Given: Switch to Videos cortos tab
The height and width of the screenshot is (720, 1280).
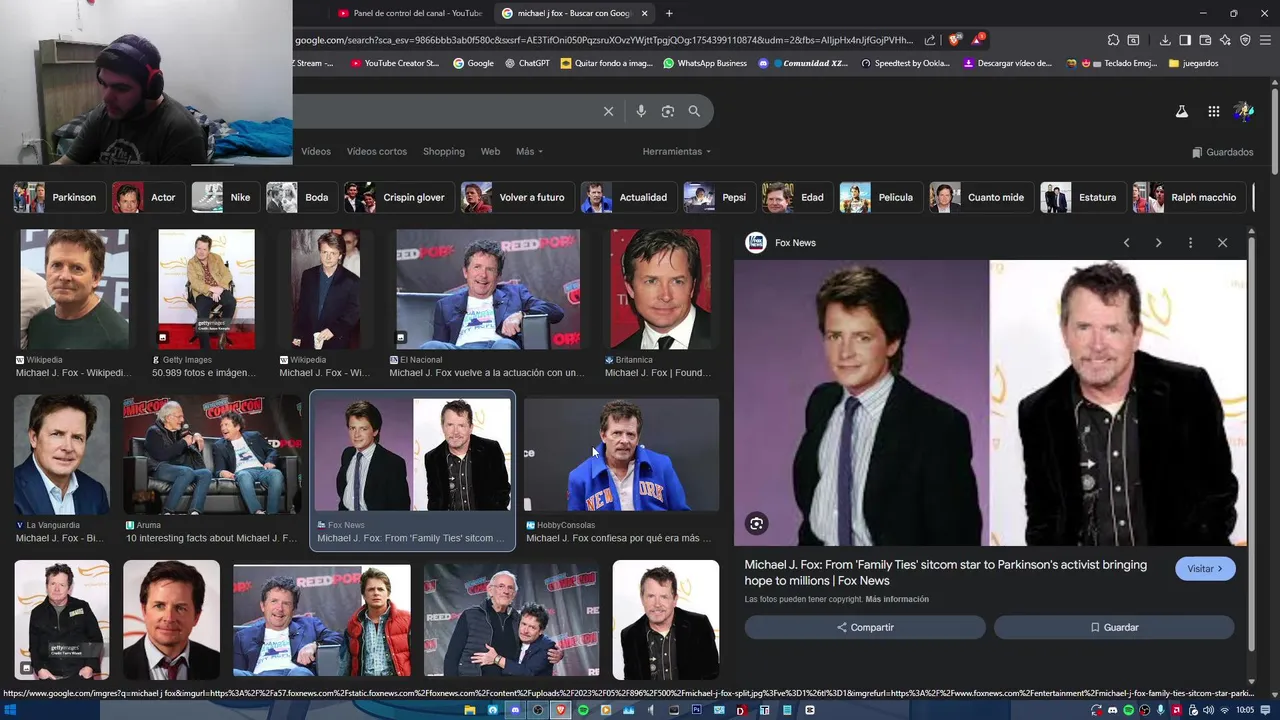Looking at the screenshot, I should (377, 151).
